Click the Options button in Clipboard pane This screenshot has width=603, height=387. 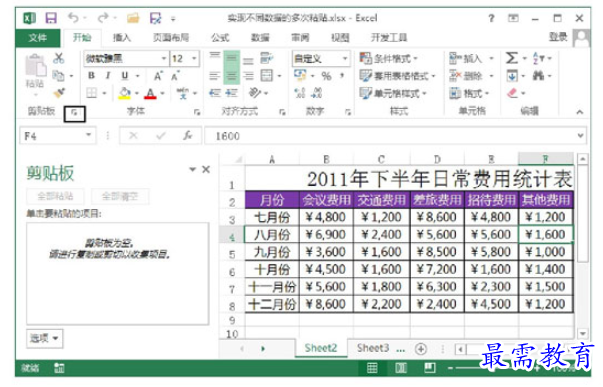45,339
